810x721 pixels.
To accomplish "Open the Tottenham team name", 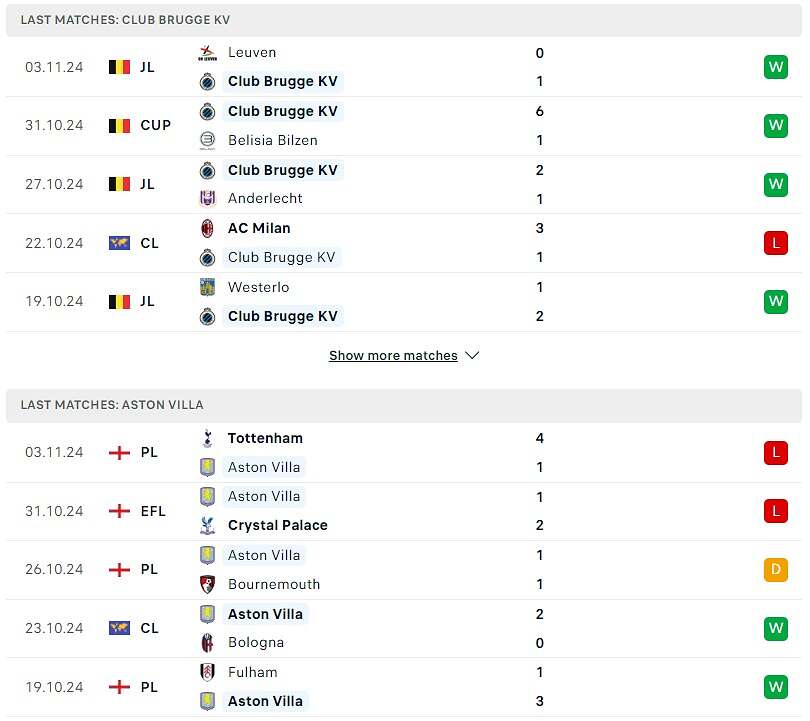I will tap(265, 438).
